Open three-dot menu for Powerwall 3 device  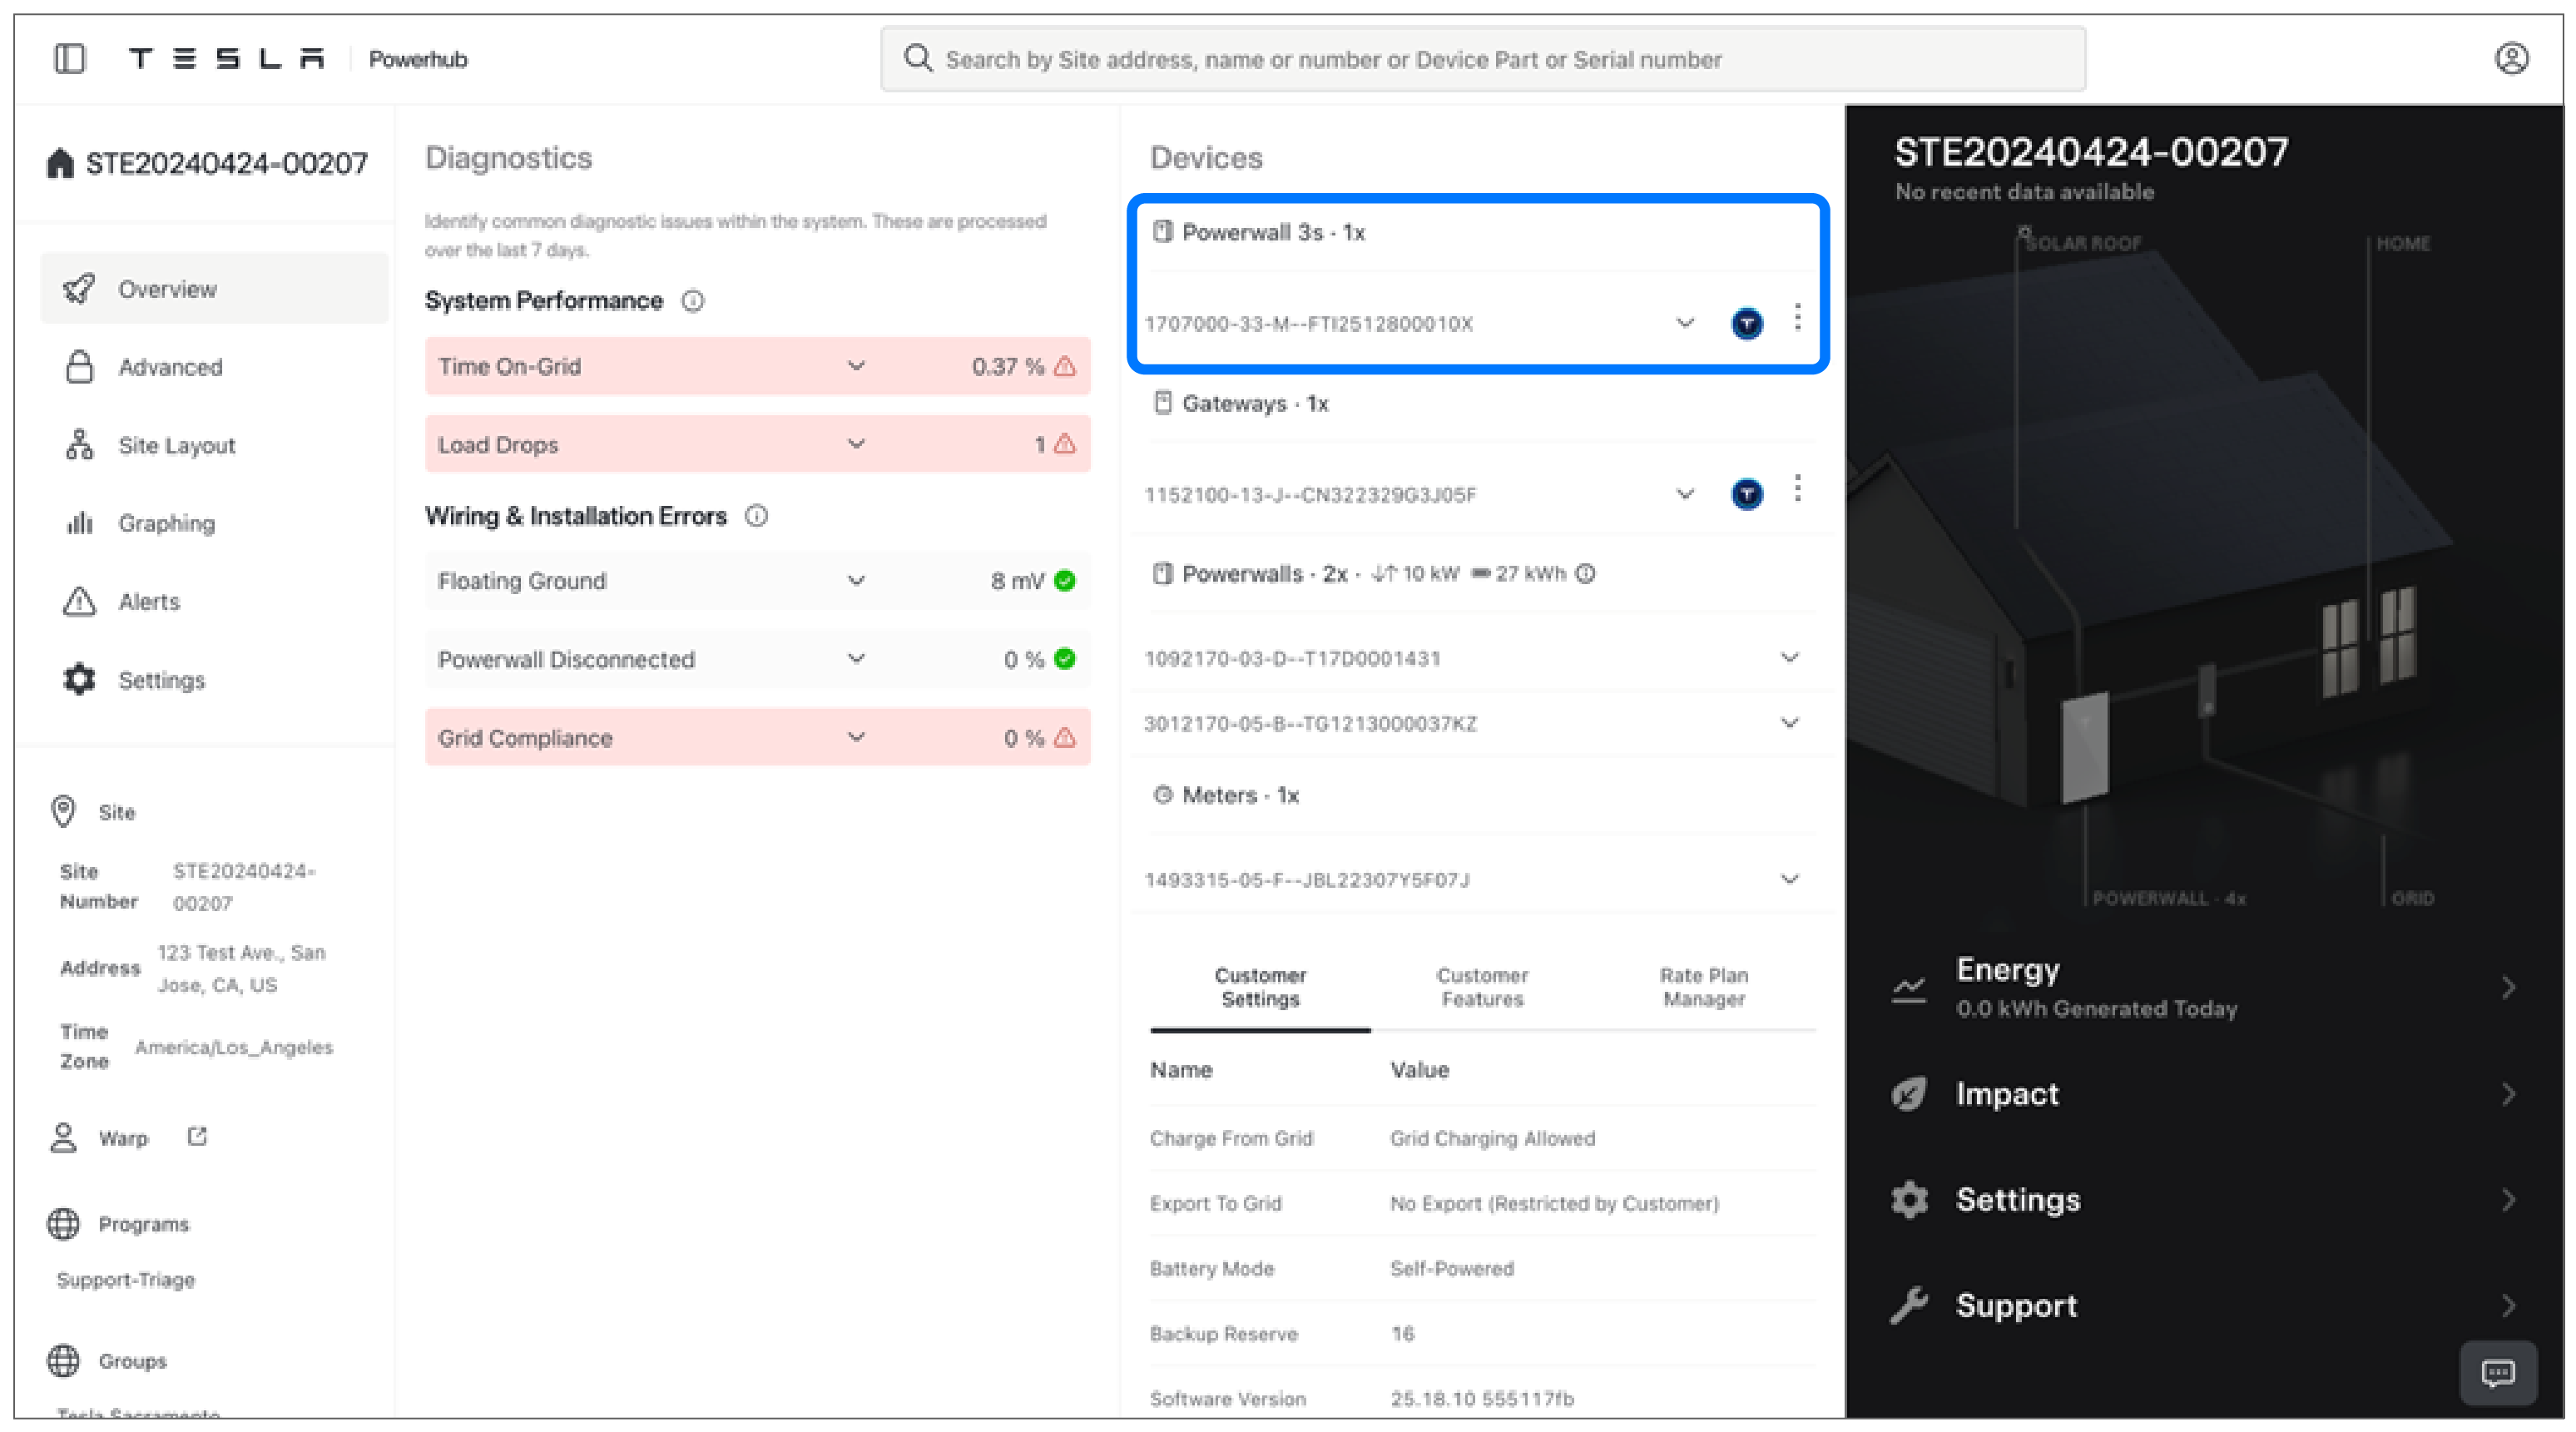tap(1797, 318)
